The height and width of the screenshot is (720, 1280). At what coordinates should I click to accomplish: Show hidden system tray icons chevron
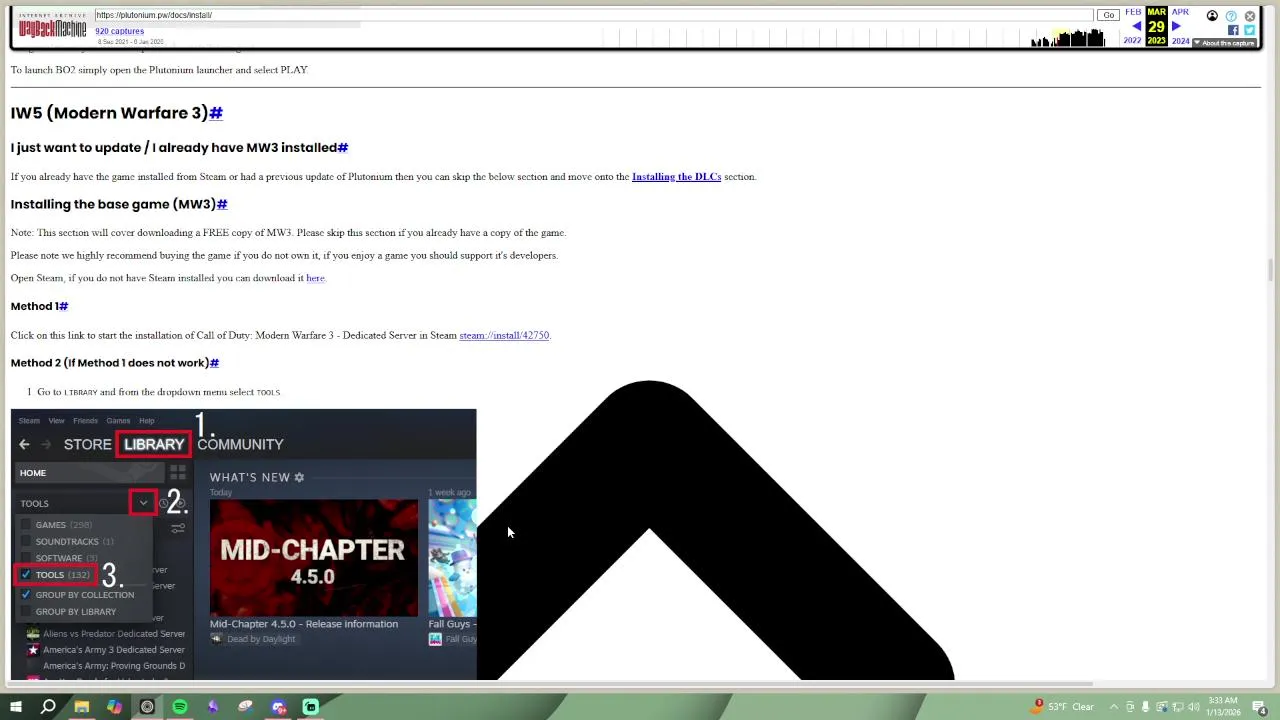1114,707
